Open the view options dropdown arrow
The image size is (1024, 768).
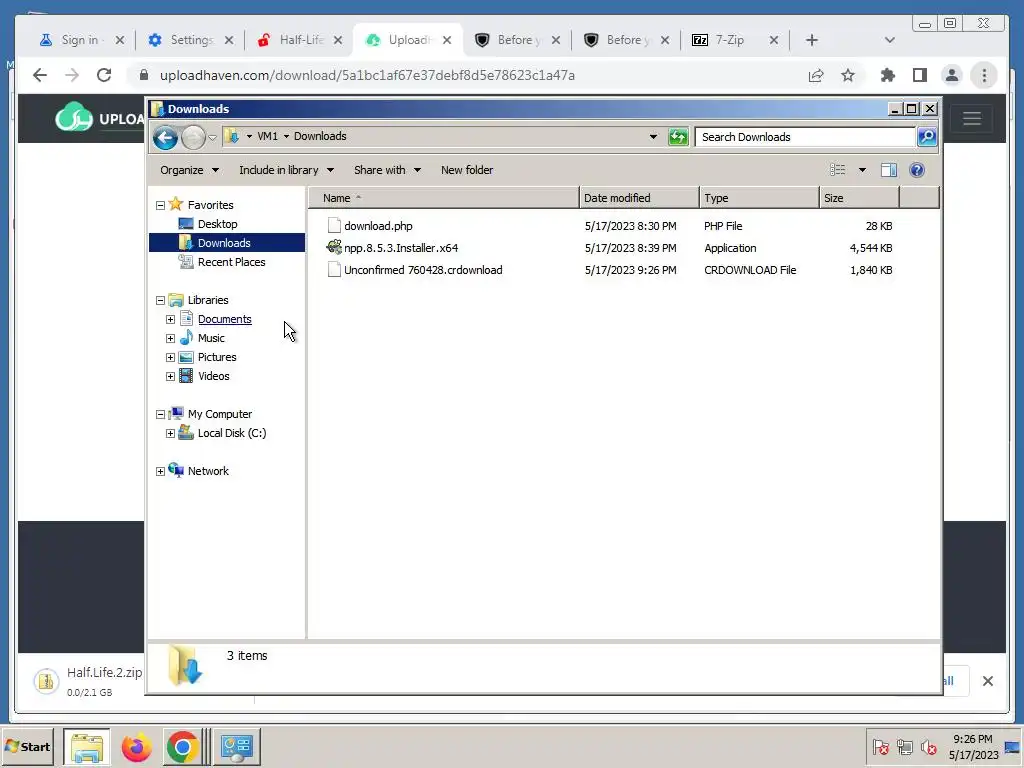coord(862,170)
